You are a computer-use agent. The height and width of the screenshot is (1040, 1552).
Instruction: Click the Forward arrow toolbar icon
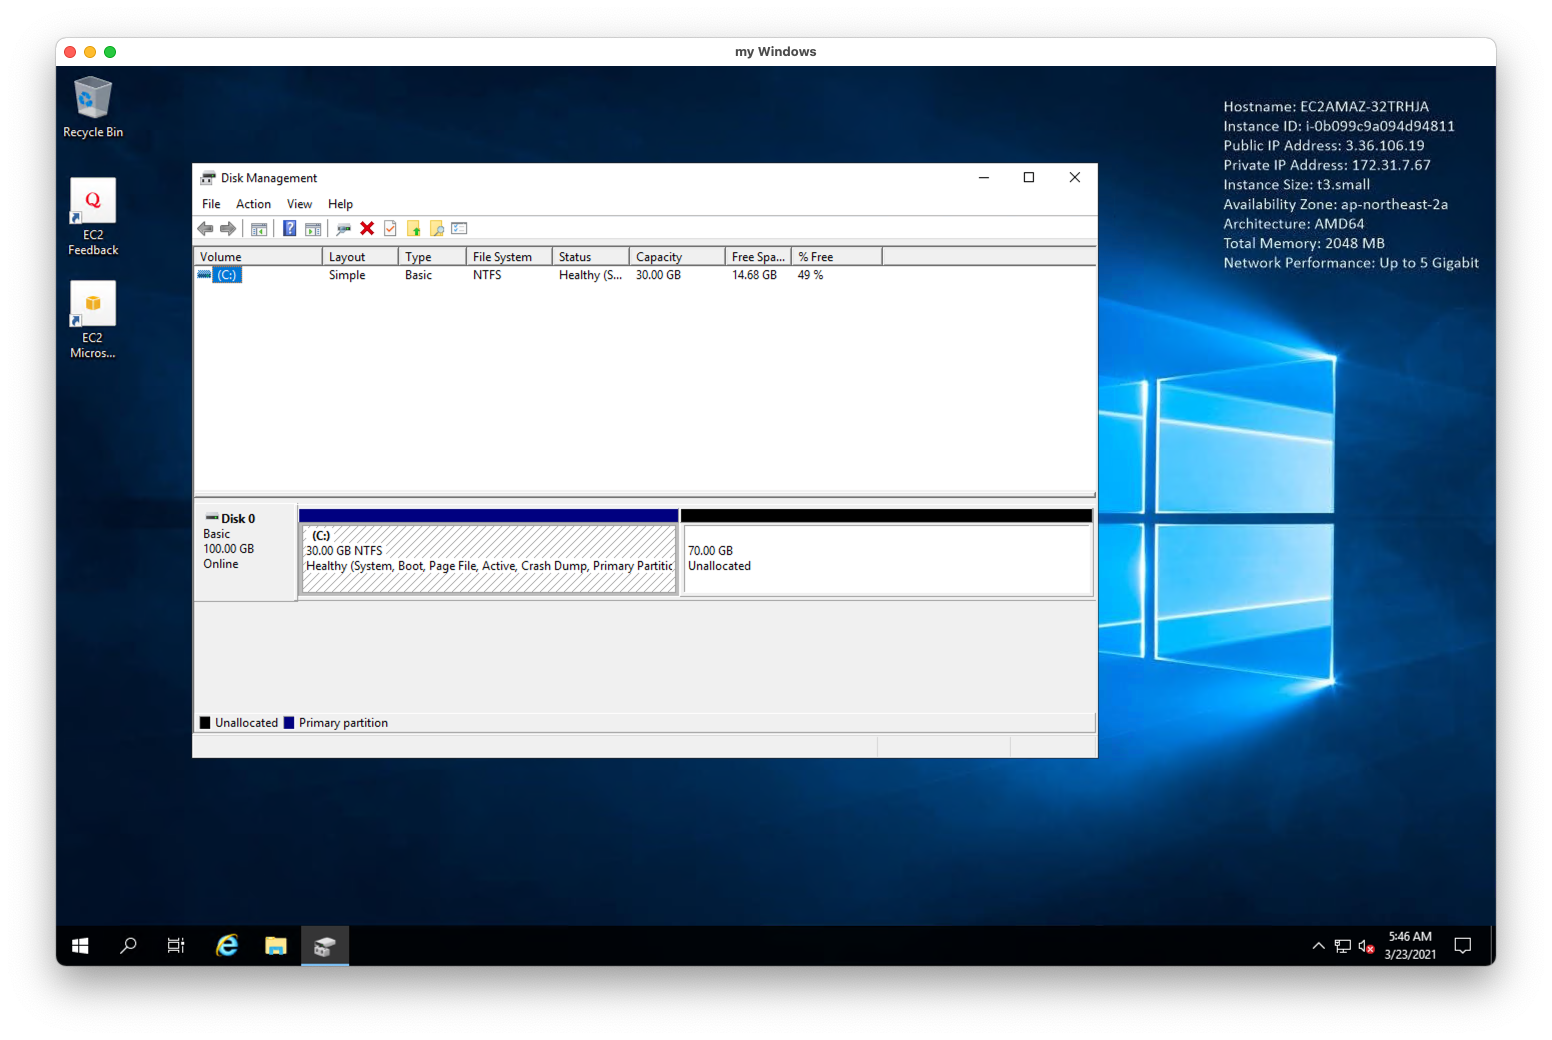tap(228, 229)
